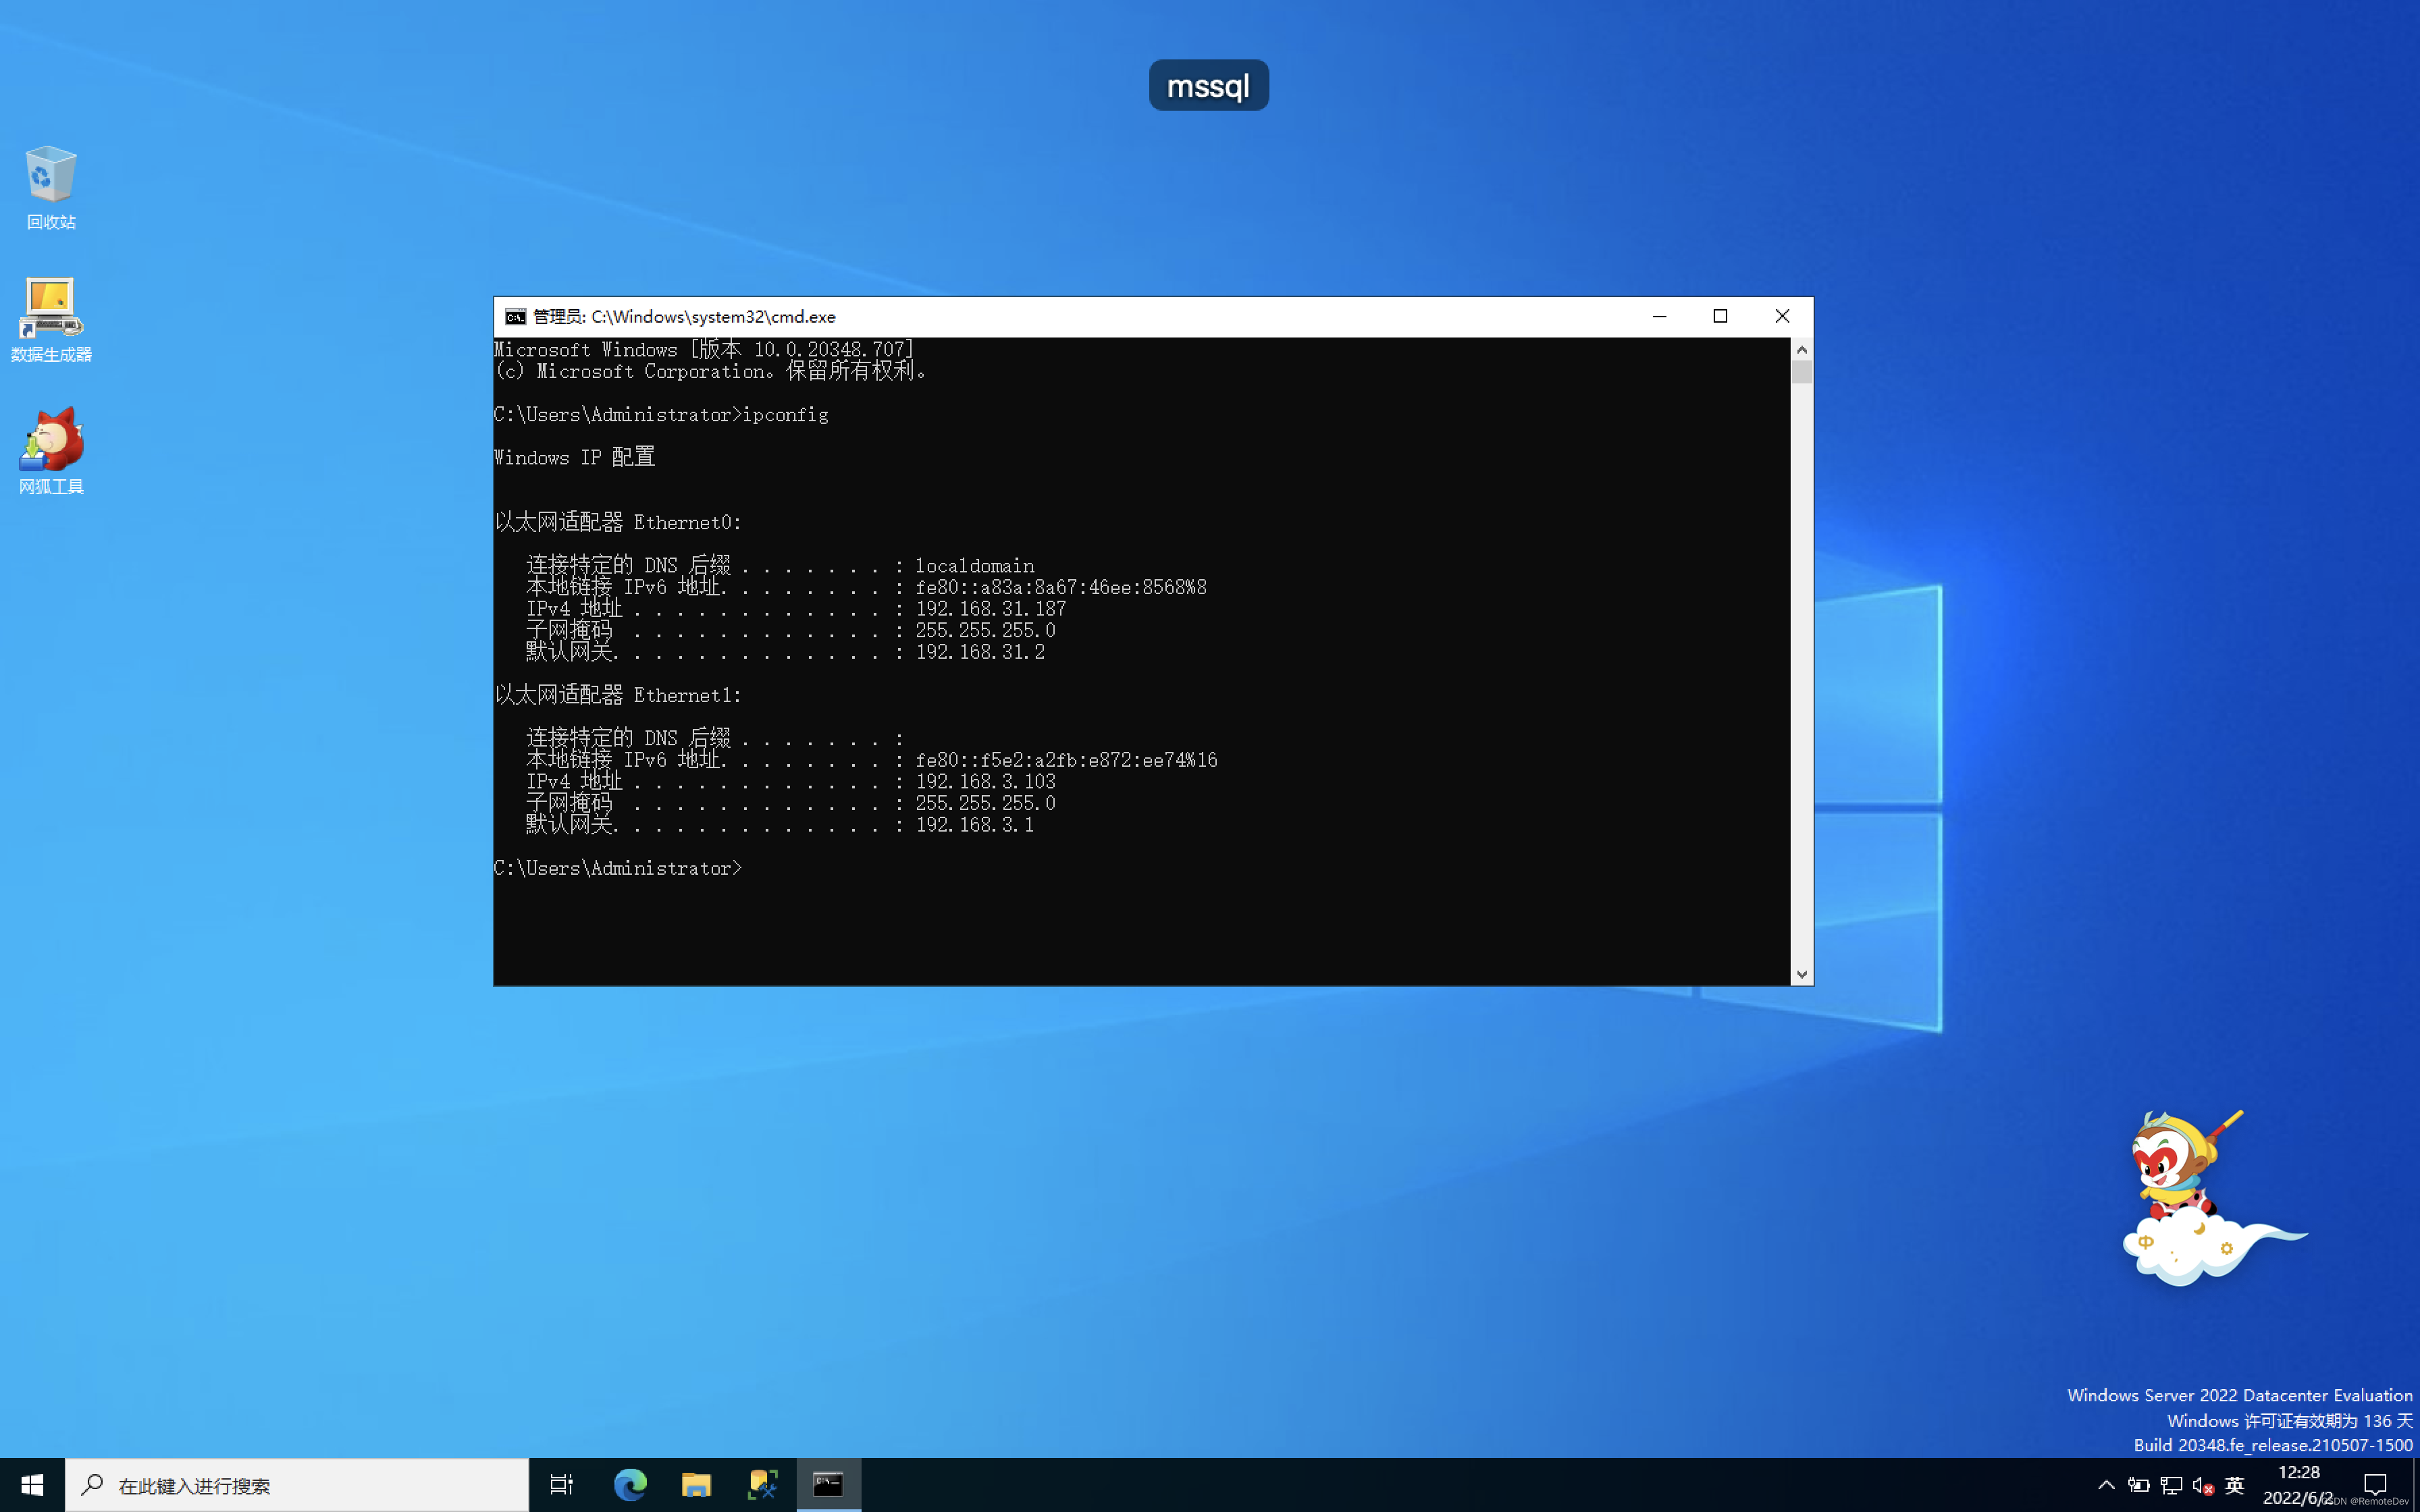This screenshot has width=2420, height=1512.
Task: Open Task View on the taskbar
Action: [562, 1485]
